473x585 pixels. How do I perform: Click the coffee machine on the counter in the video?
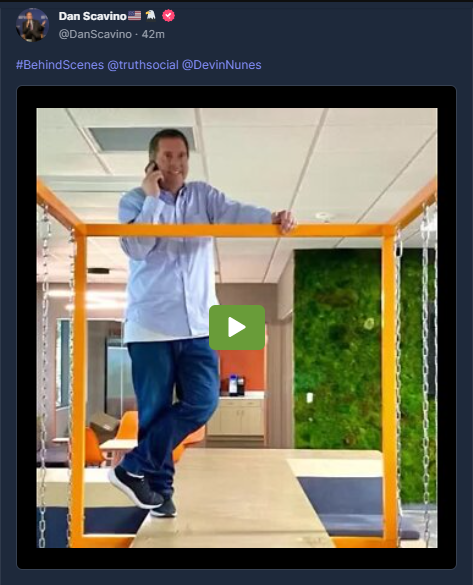coord(236,385)
